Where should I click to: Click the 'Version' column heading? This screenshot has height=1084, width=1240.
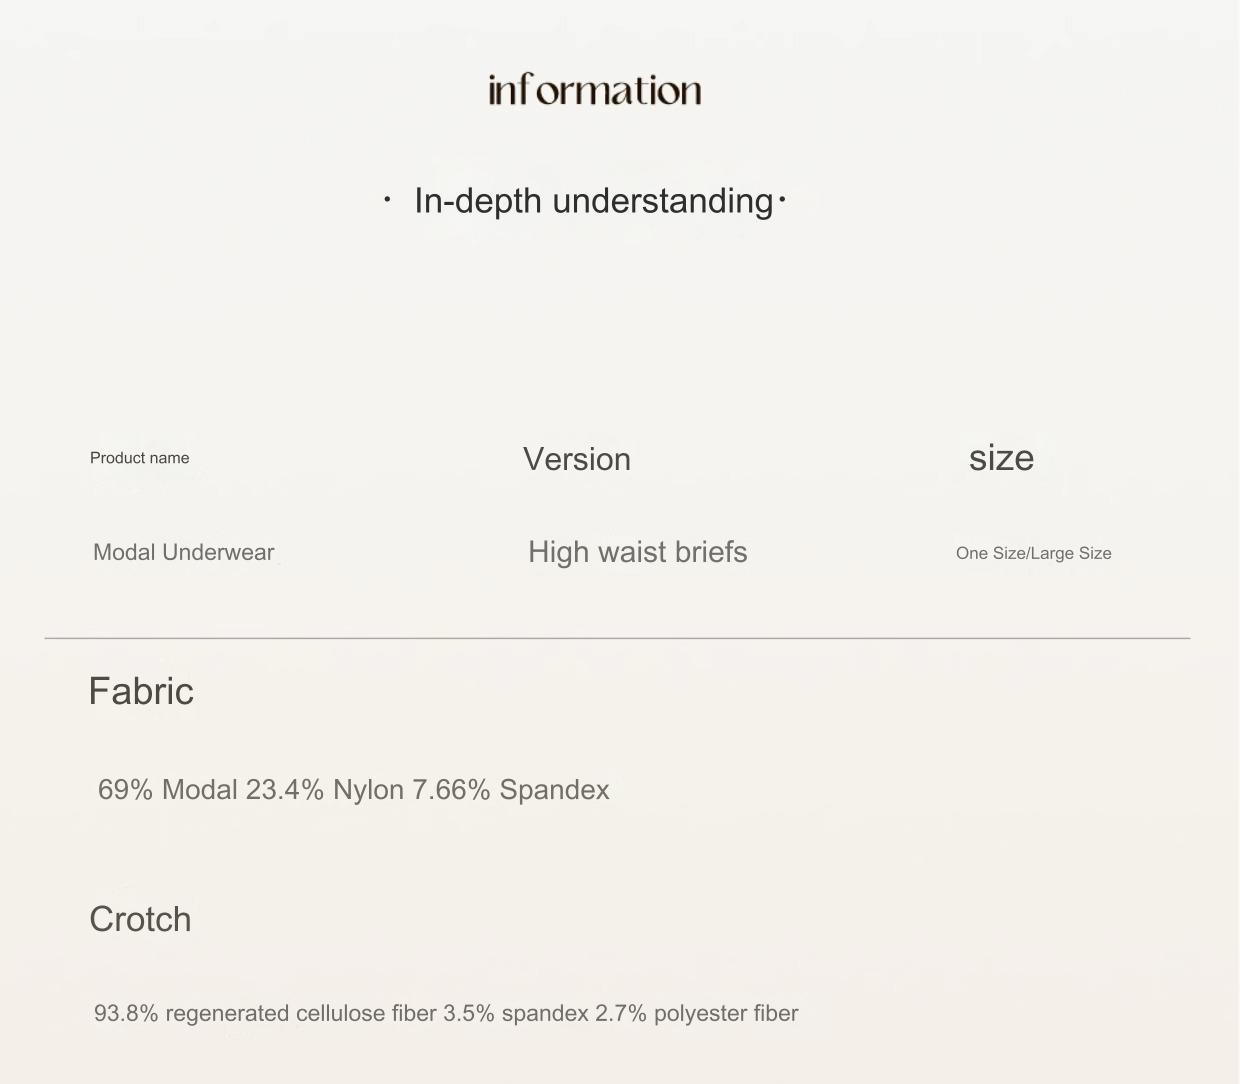[x=577, y=459]
